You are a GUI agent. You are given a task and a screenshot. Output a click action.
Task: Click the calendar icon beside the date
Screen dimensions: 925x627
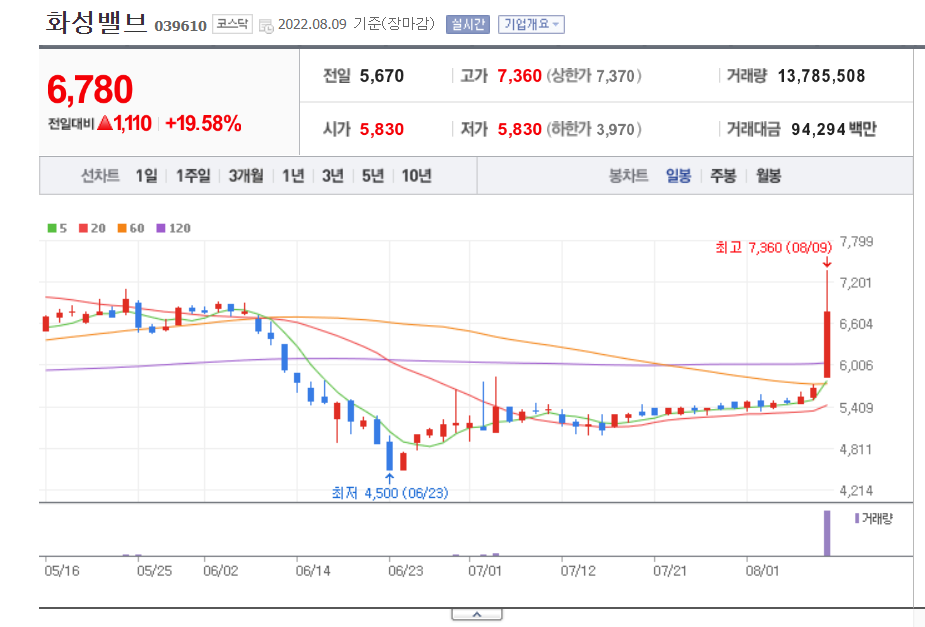click(267, 26)
